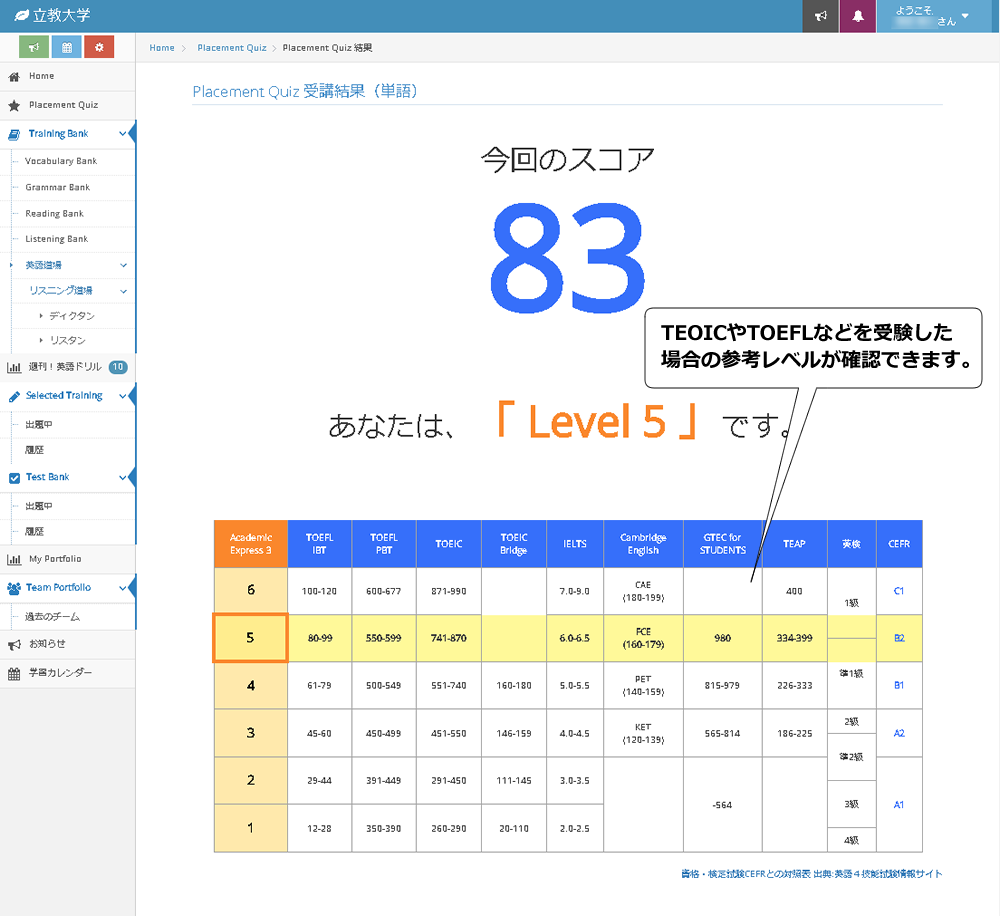The height and width of the screenshot is (916, 1000).
Task: Click the TOEFL PBT 550-599 cell
Action: coord(383,638)
